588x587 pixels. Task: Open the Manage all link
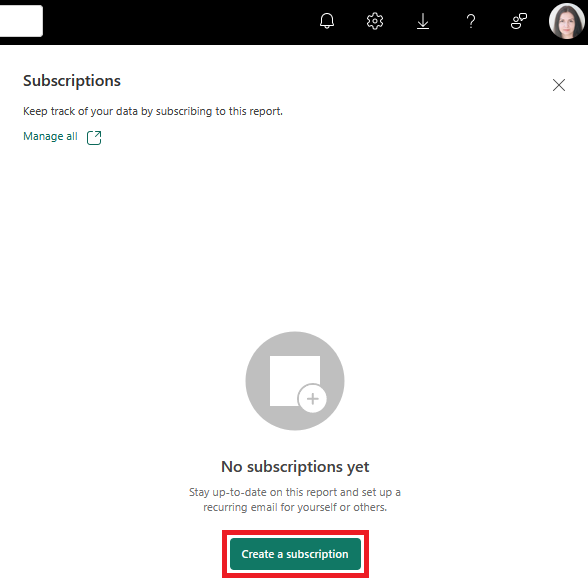point(50,136)
